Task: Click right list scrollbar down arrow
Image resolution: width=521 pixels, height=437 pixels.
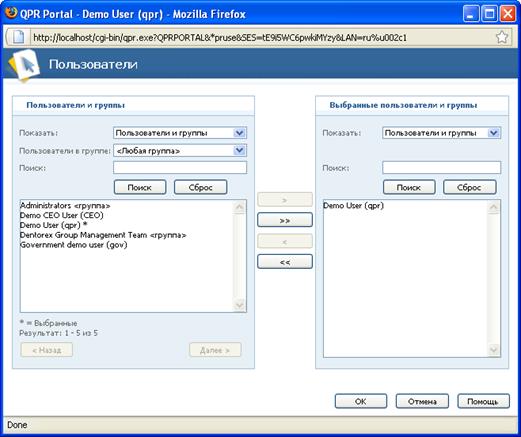Action: tap(494, 350)
